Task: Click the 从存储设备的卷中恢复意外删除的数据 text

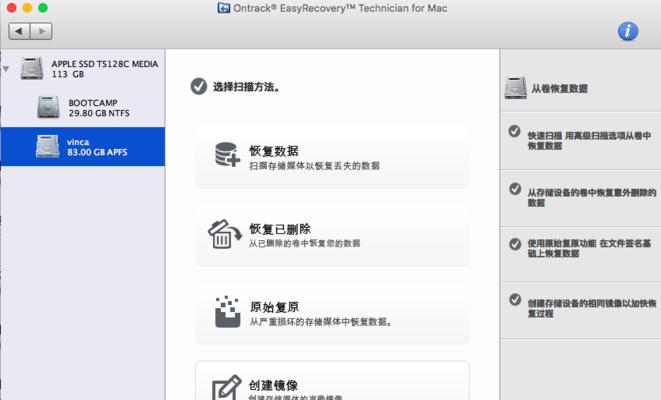Action: click(x=592, y=197)
